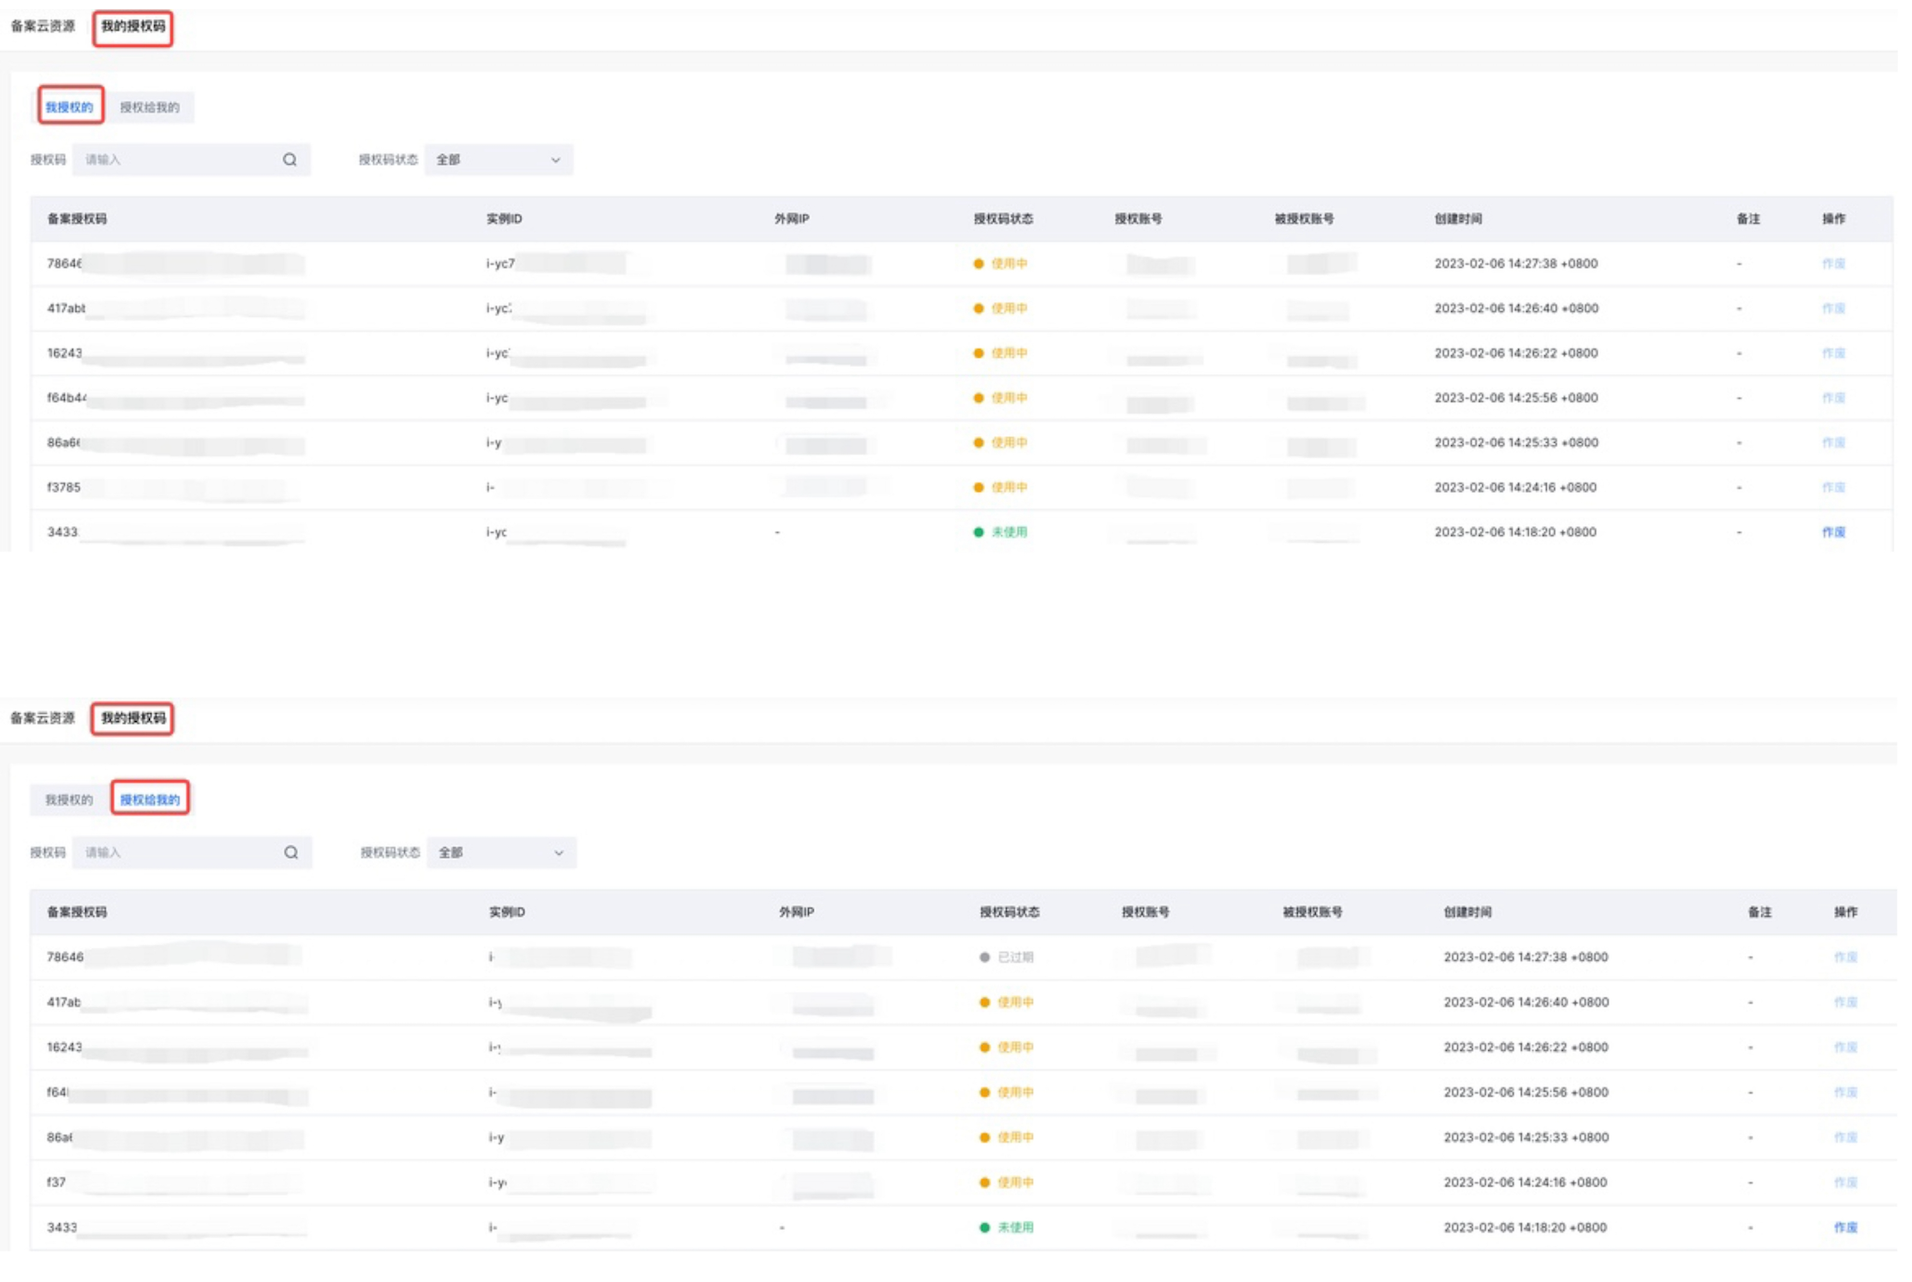Click 创建时间 column header in 授权给我的 list
Viewport: 1912px width, 1282px height.
(x=1467, y=912)
